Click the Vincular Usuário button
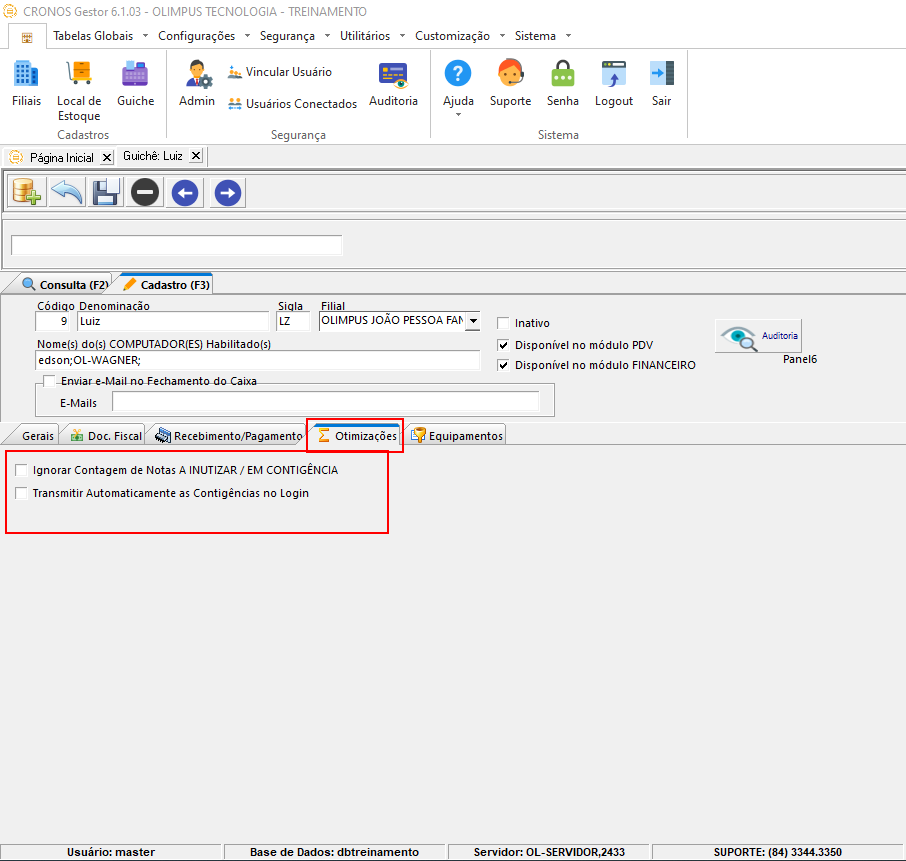This screenshot has width=906, height=861. click(x=280, y=72)
